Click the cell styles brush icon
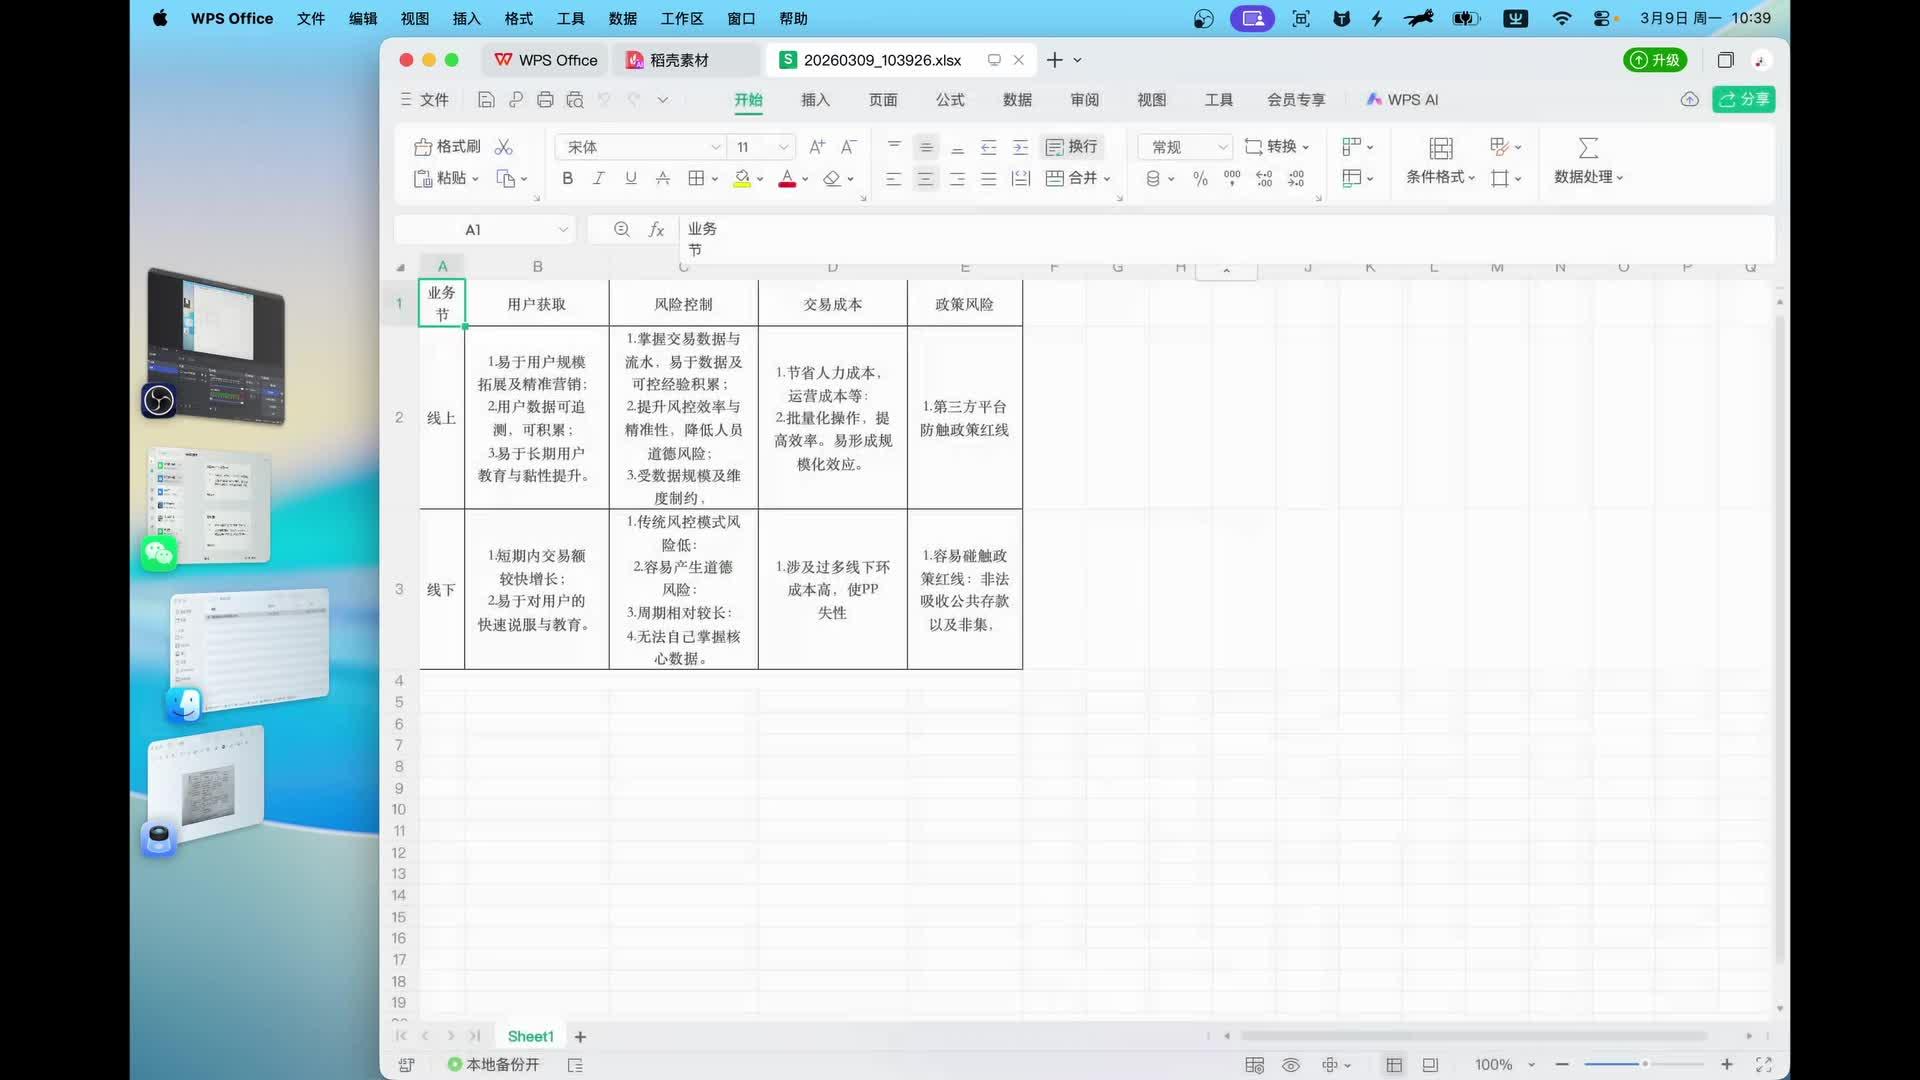 (1499, 147)
